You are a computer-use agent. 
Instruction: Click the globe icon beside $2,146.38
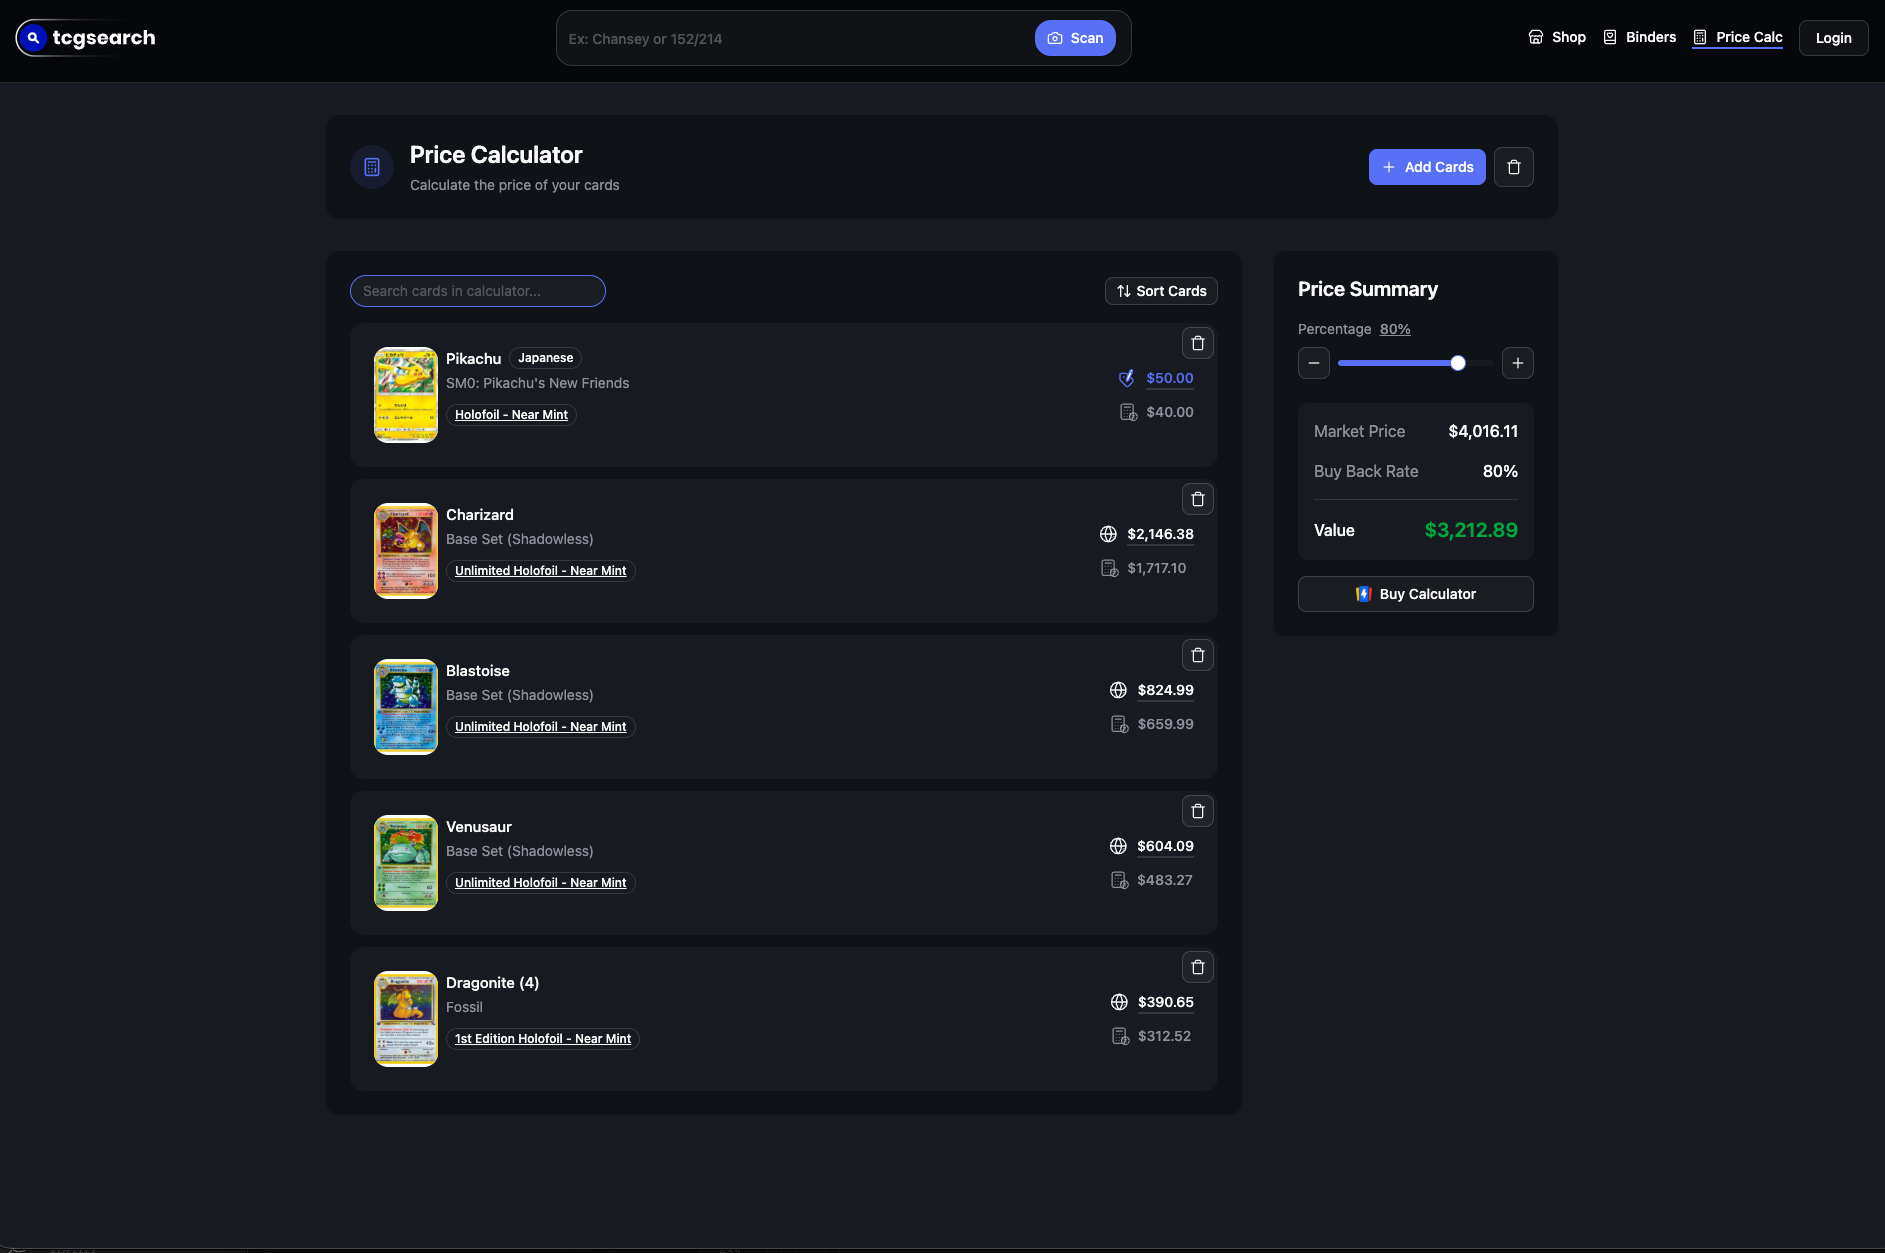pyautogui.click(x=1108, y=534)
